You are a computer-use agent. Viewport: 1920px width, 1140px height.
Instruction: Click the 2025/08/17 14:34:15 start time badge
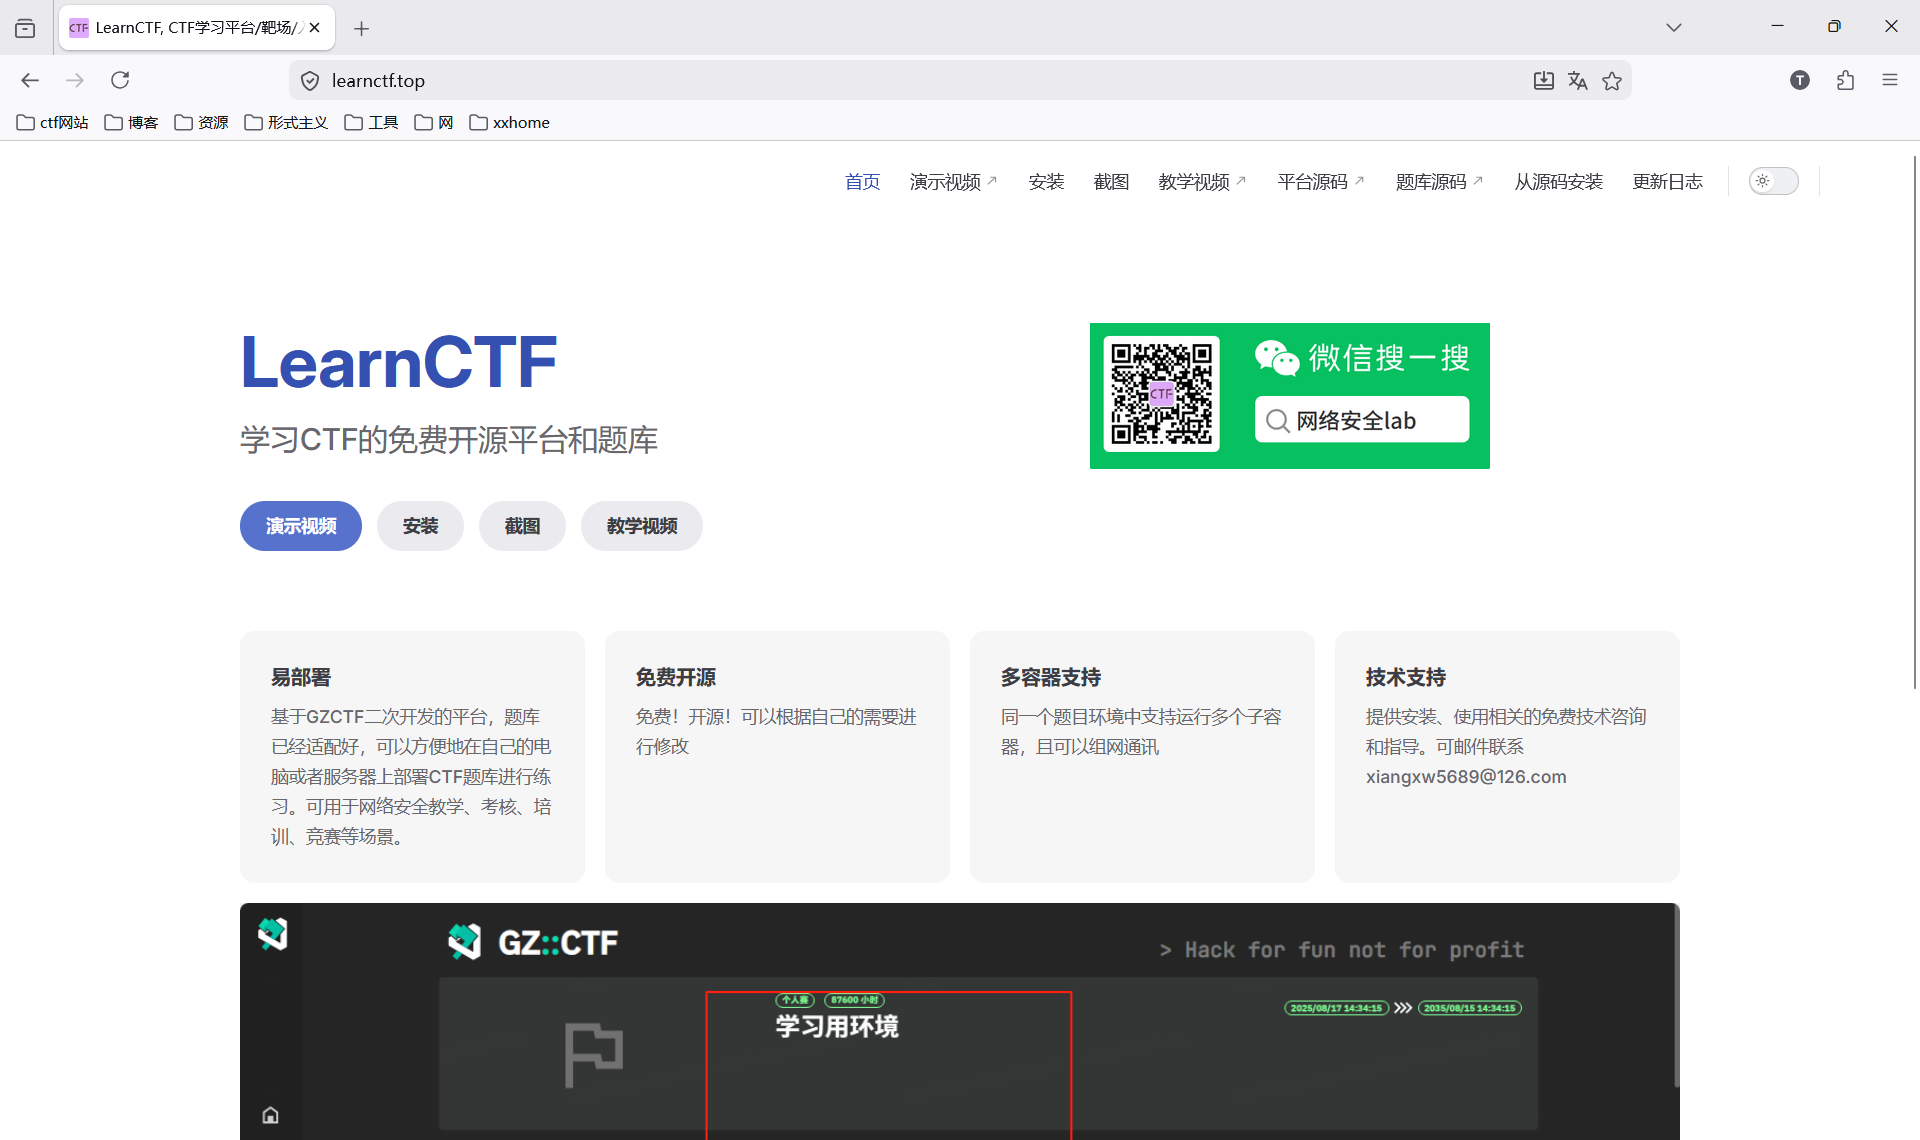coord(1336,1008)
